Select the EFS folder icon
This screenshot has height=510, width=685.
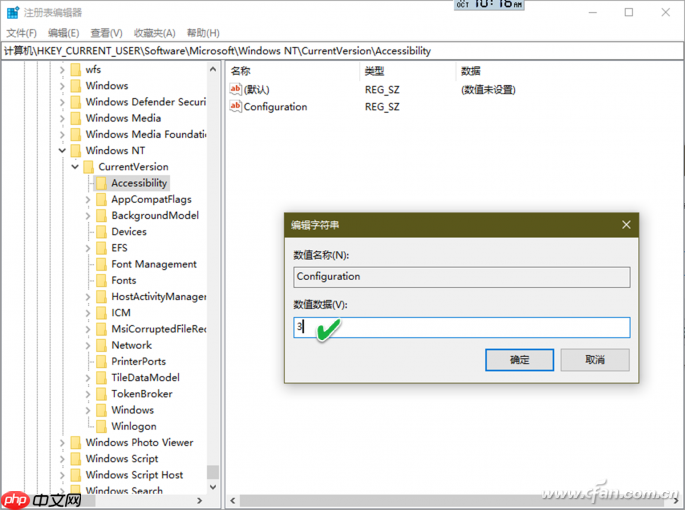point(100,248)
